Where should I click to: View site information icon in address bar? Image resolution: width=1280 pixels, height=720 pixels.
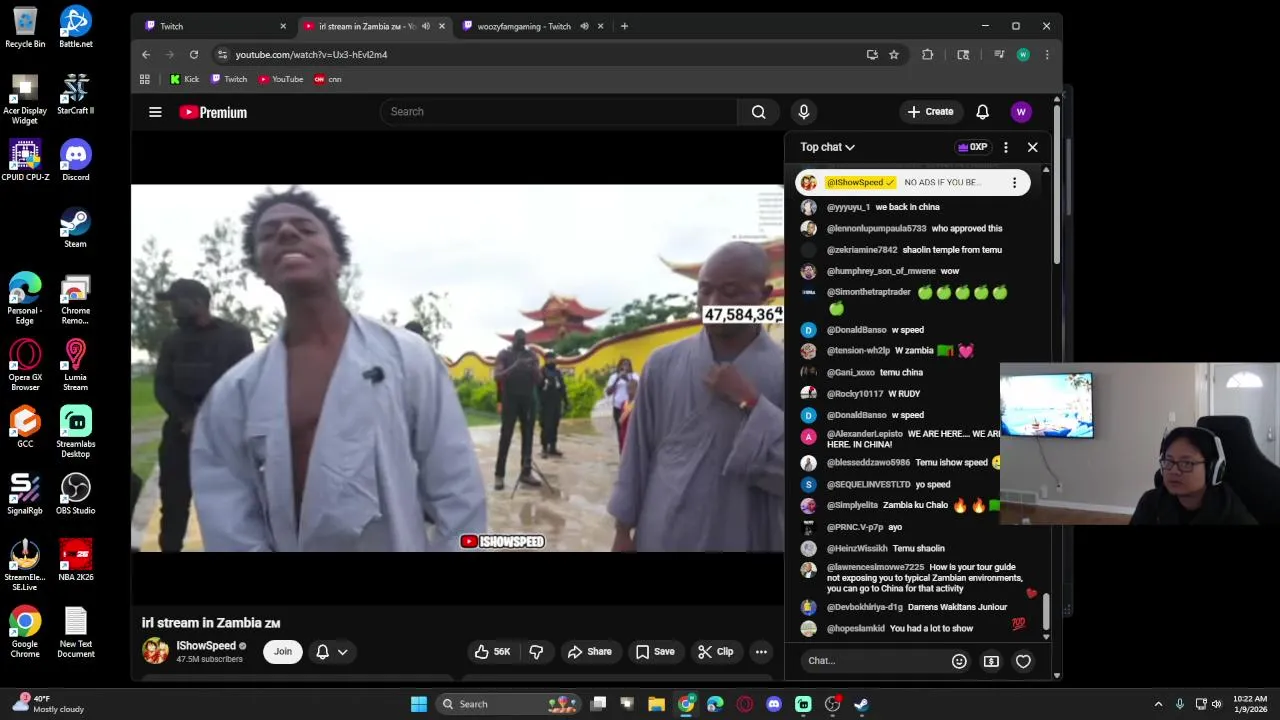pyautogui.click(x=222, y=55)
